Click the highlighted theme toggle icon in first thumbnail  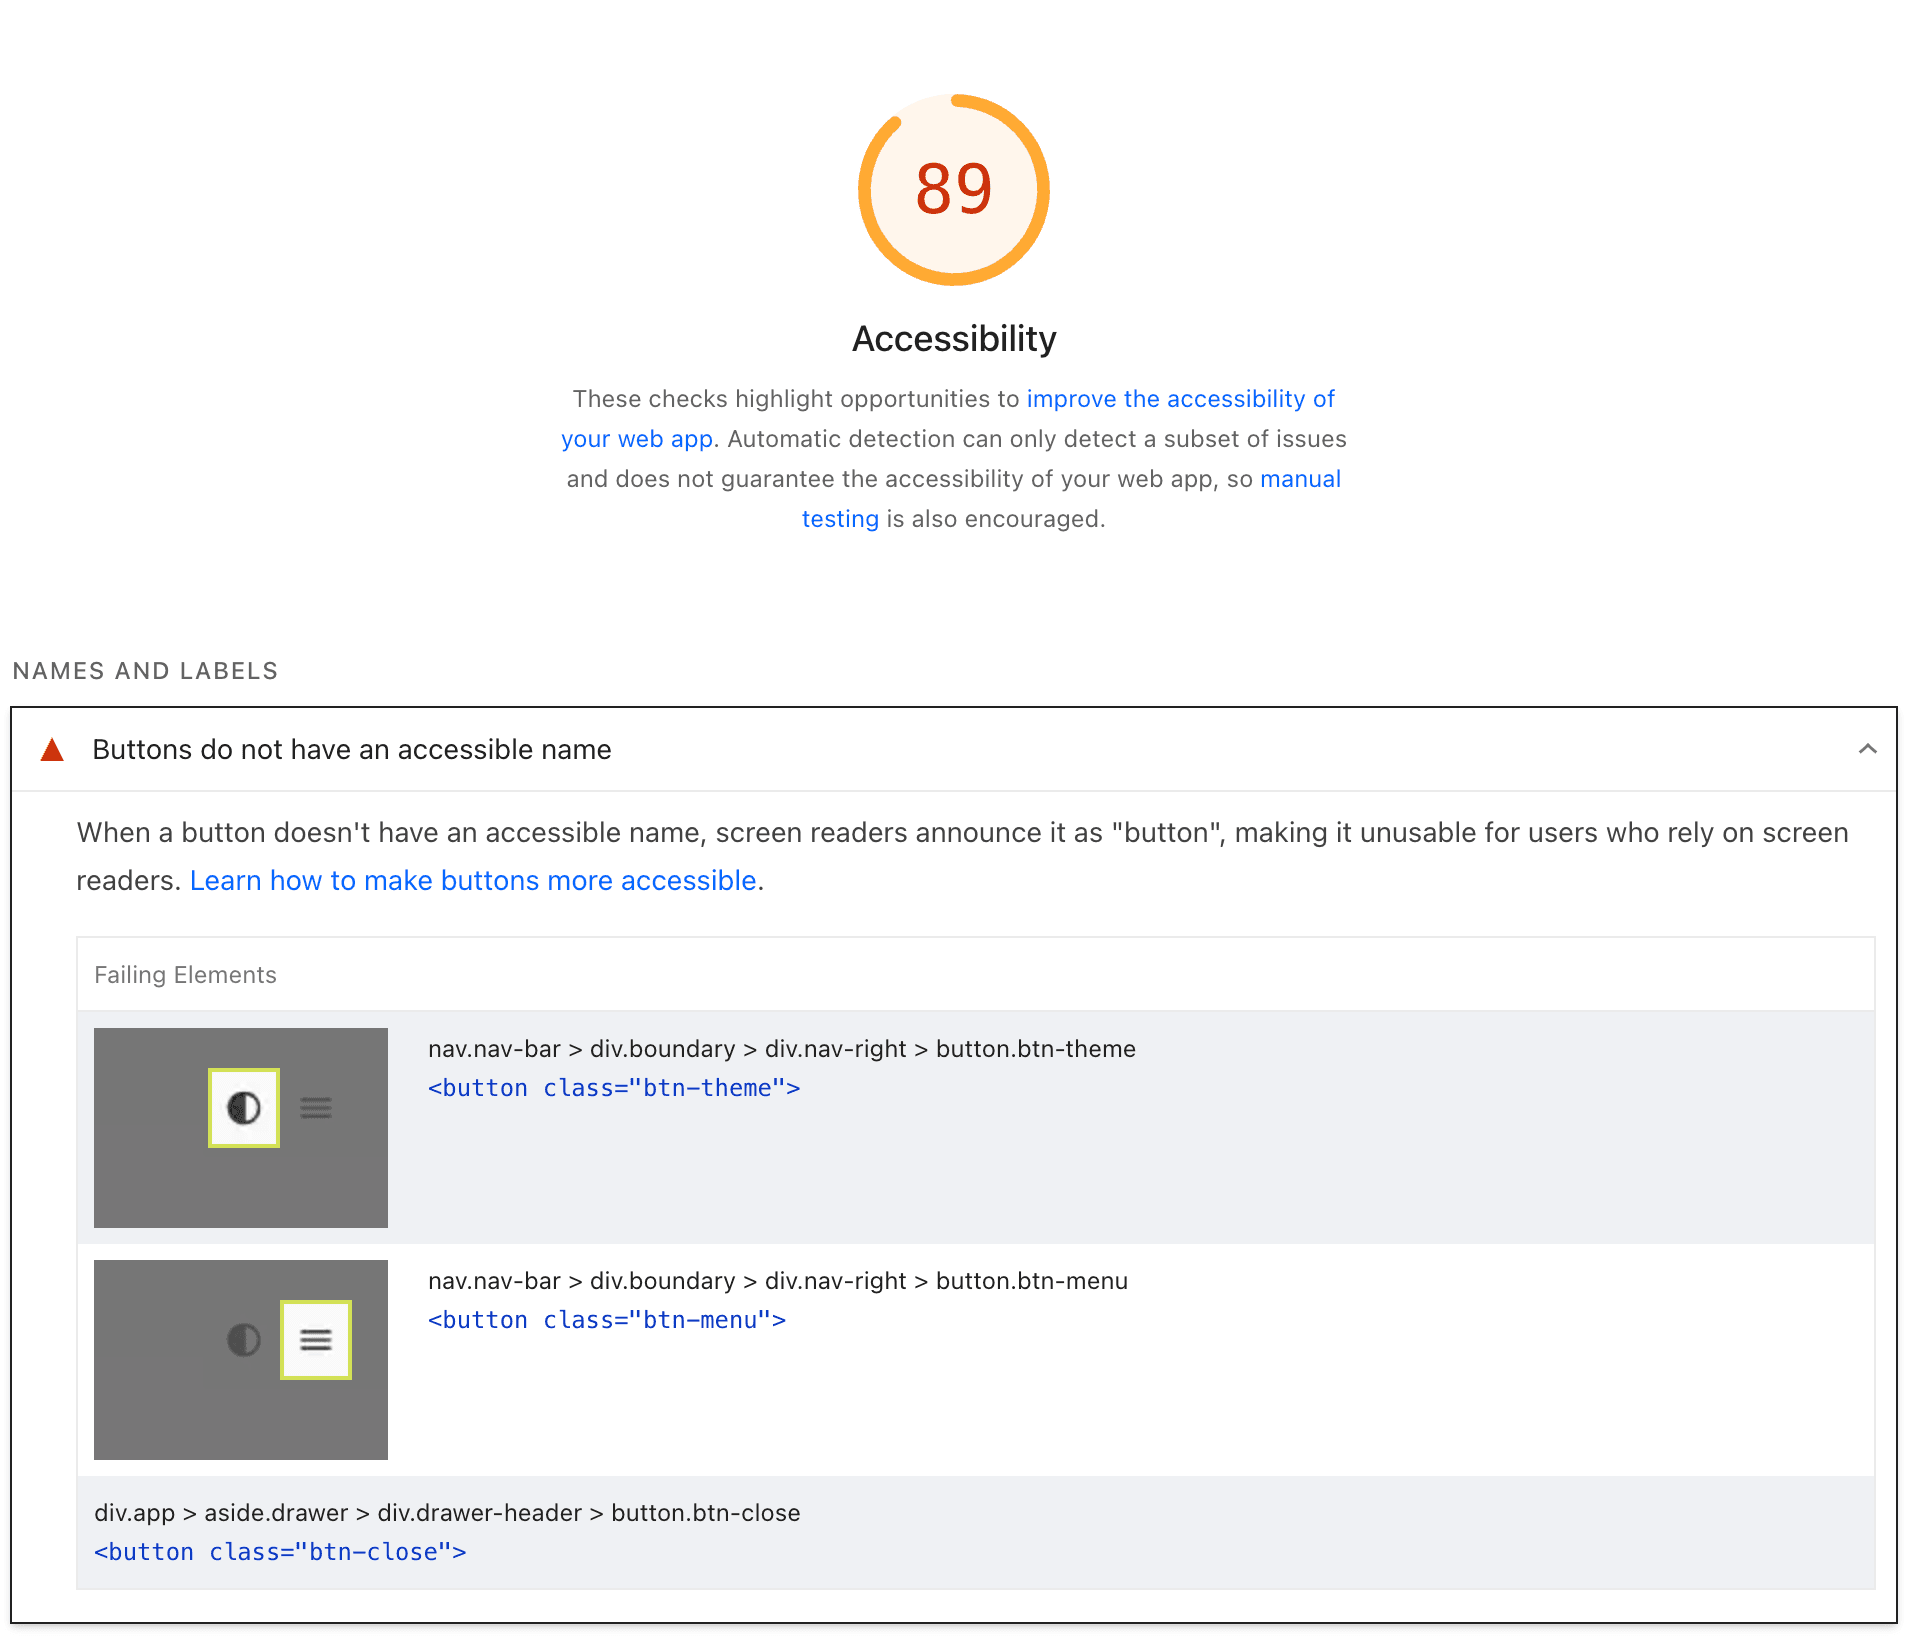tap(243, 1108)
